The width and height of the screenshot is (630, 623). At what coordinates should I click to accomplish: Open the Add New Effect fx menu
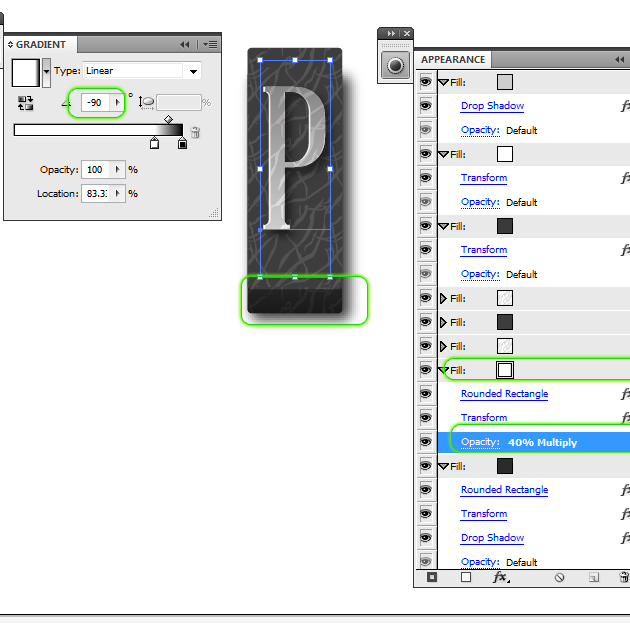click(x=501, y=578)
